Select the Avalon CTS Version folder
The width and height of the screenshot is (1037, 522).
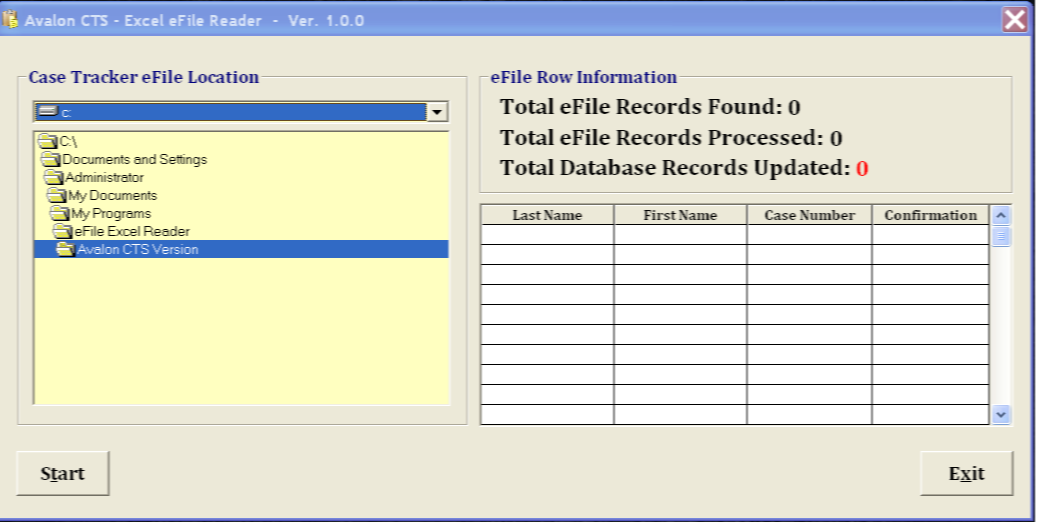click(241, 249)
